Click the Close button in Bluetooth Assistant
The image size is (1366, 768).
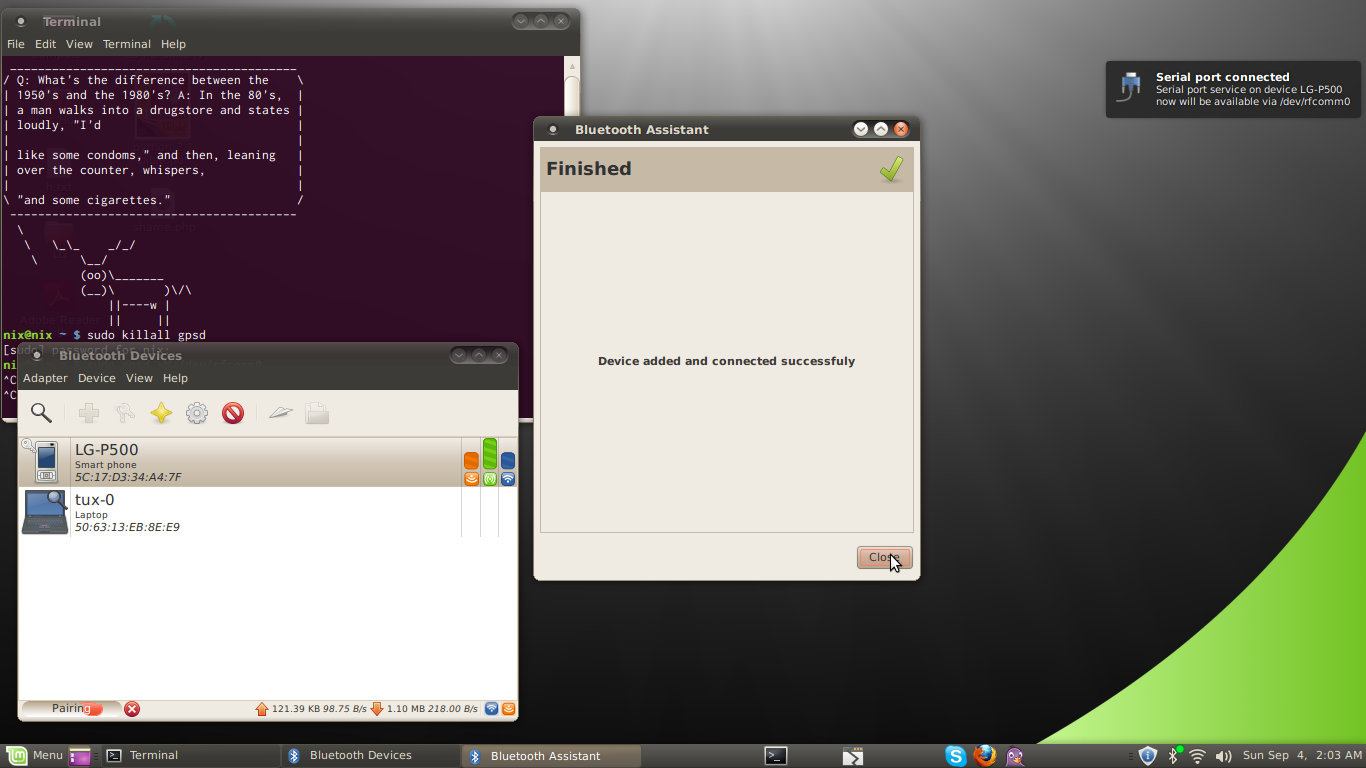884,558
